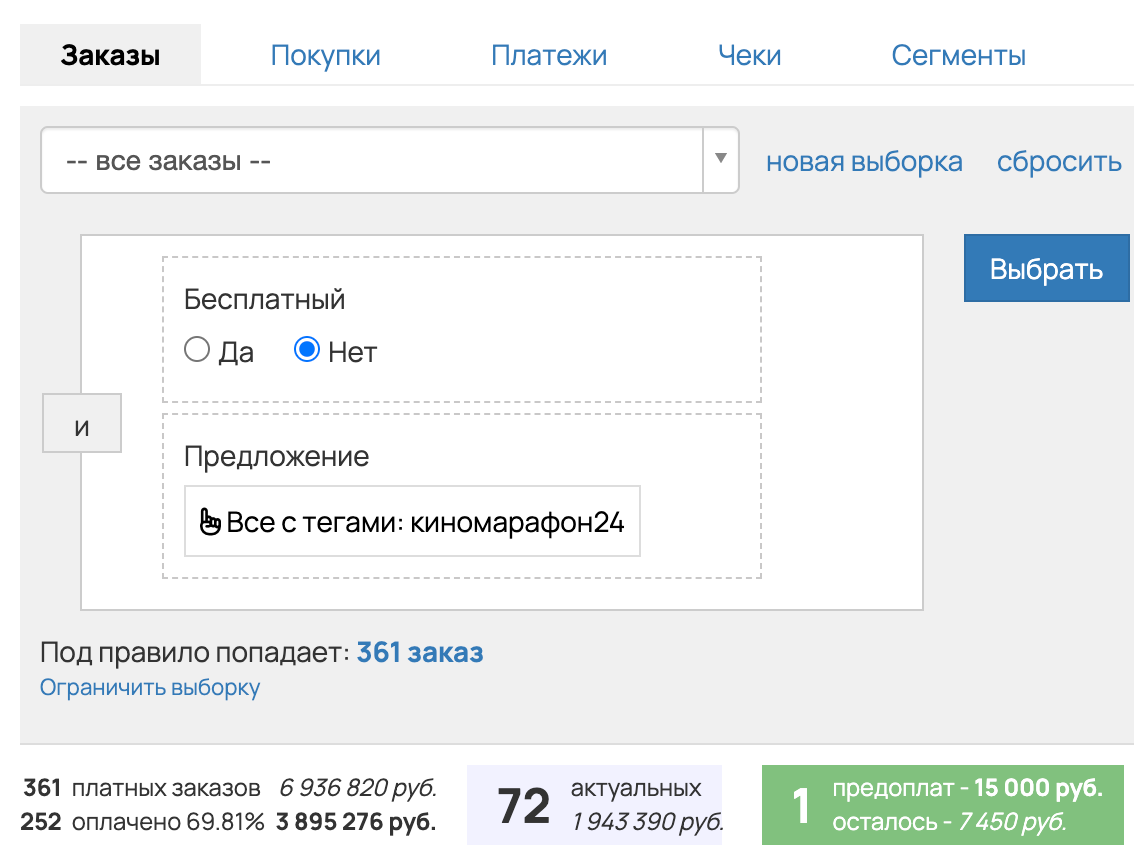Screen dimensions: 1134x860
Task: Click "Ограничить выборку" link
Action: (x=149, y=687)
